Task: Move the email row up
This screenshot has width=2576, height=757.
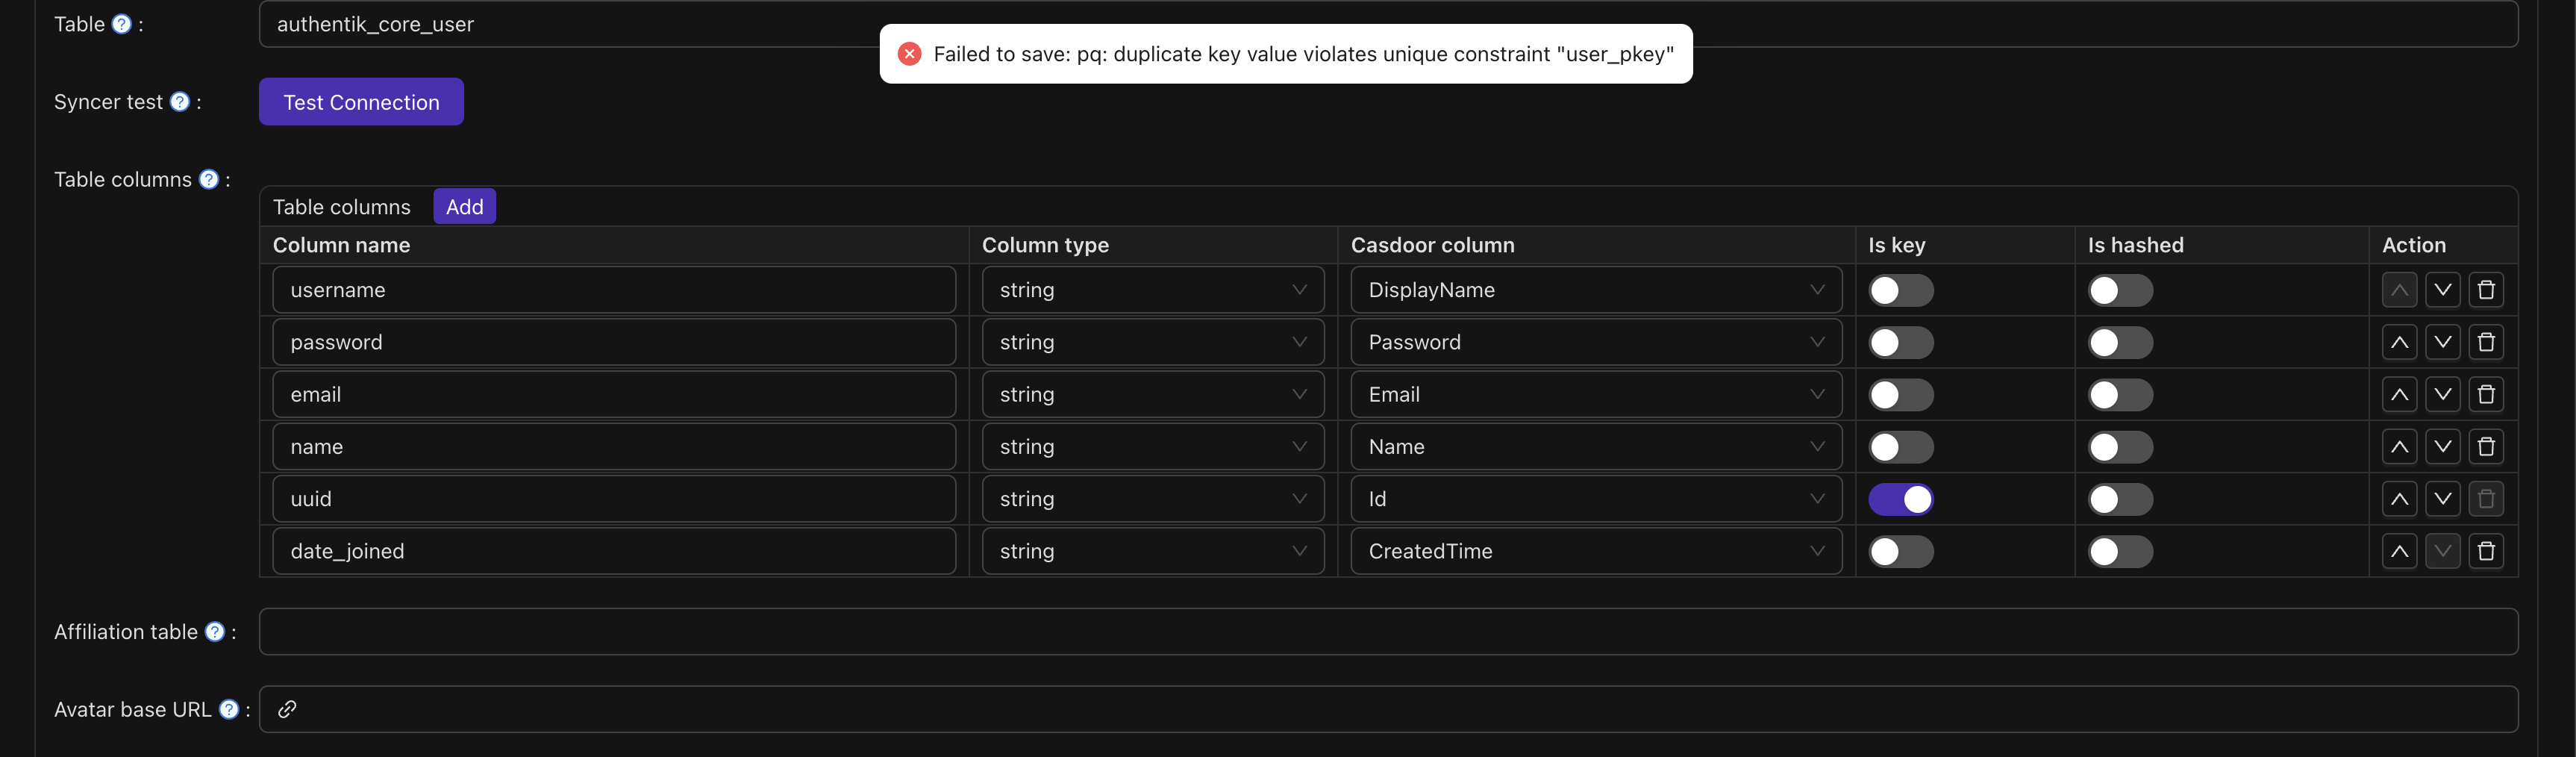Action: pos(2399,394)
